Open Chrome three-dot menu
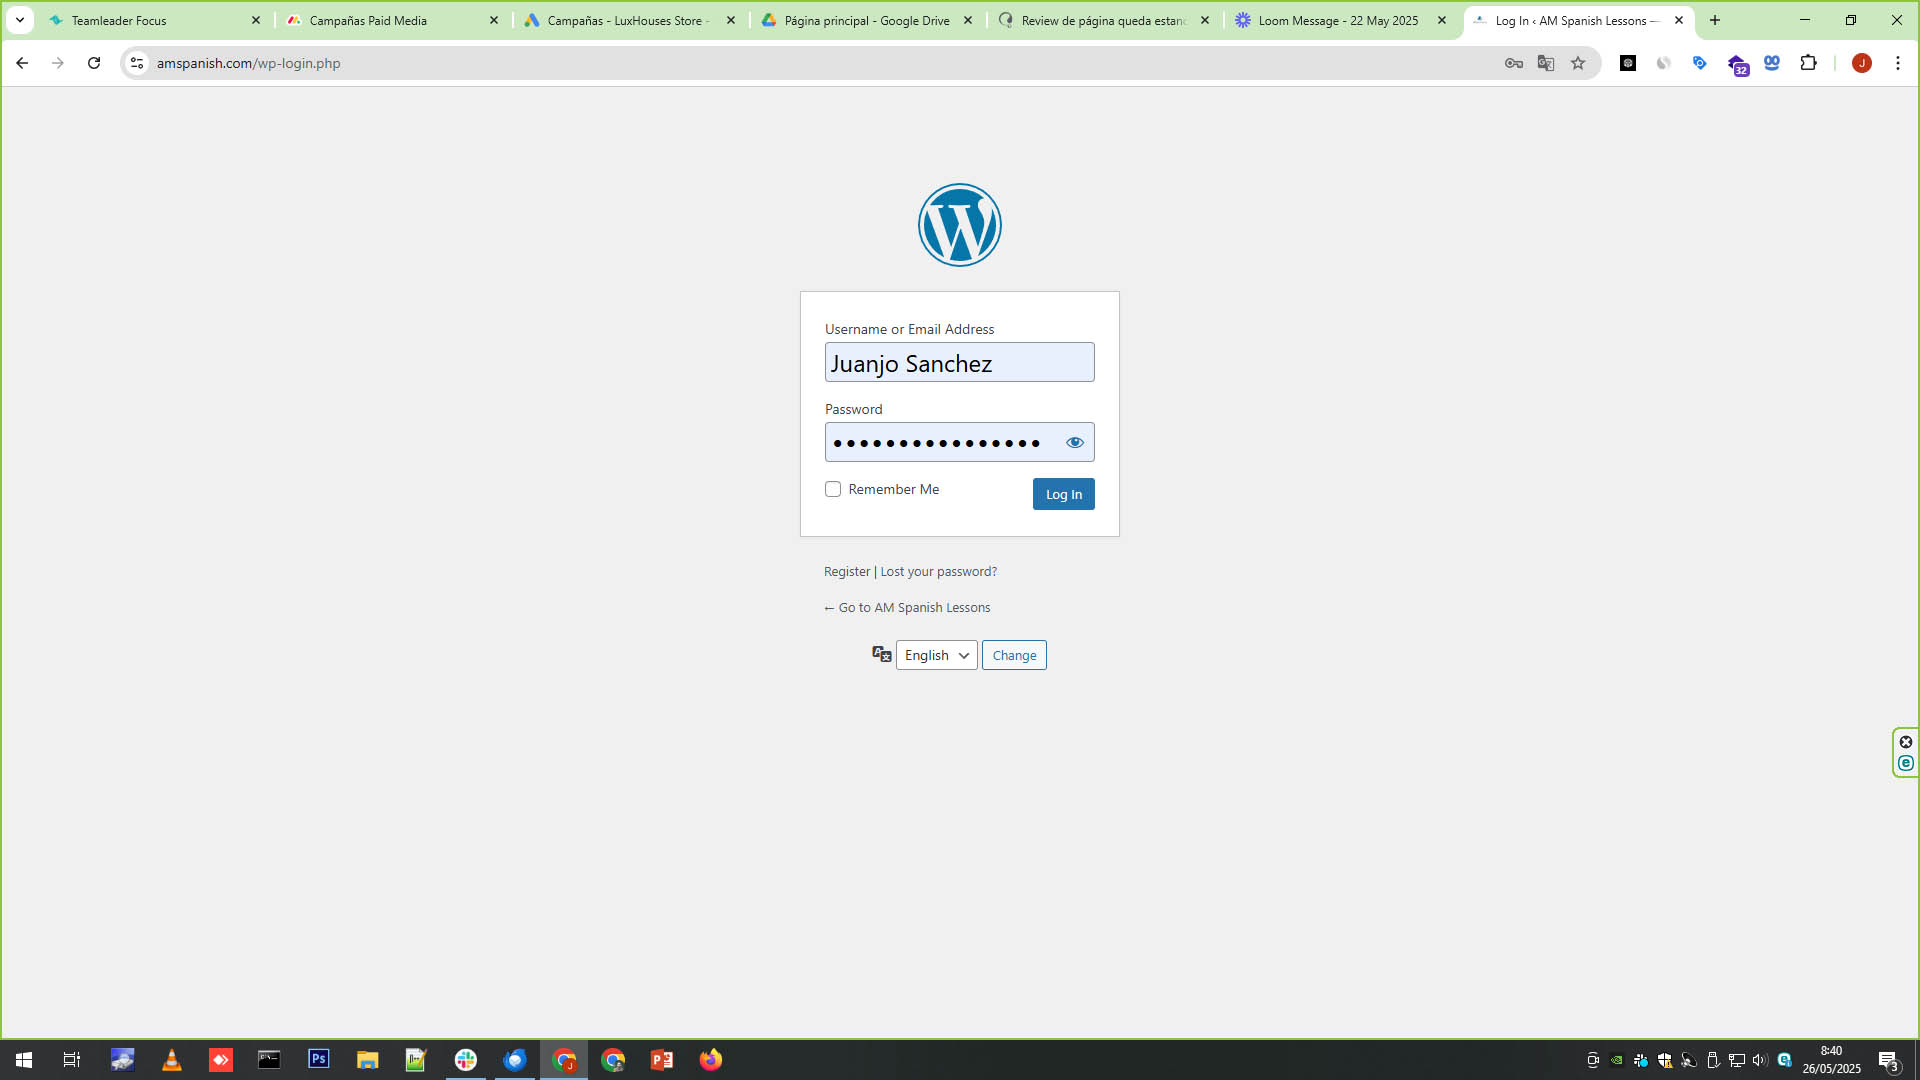Screen dimensions: 1920x1080 point(1897,63)
